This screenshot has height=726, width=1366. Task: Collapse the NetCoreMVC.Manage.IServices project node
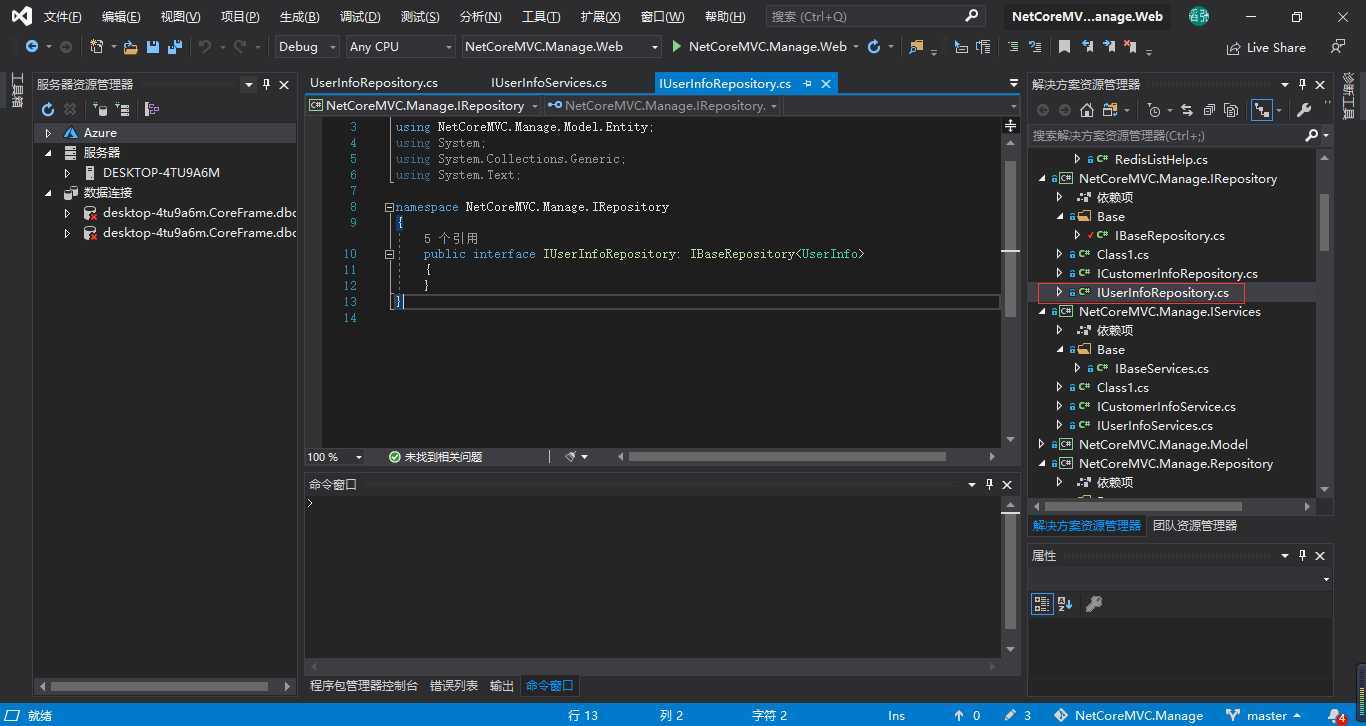pos(1042,312)
